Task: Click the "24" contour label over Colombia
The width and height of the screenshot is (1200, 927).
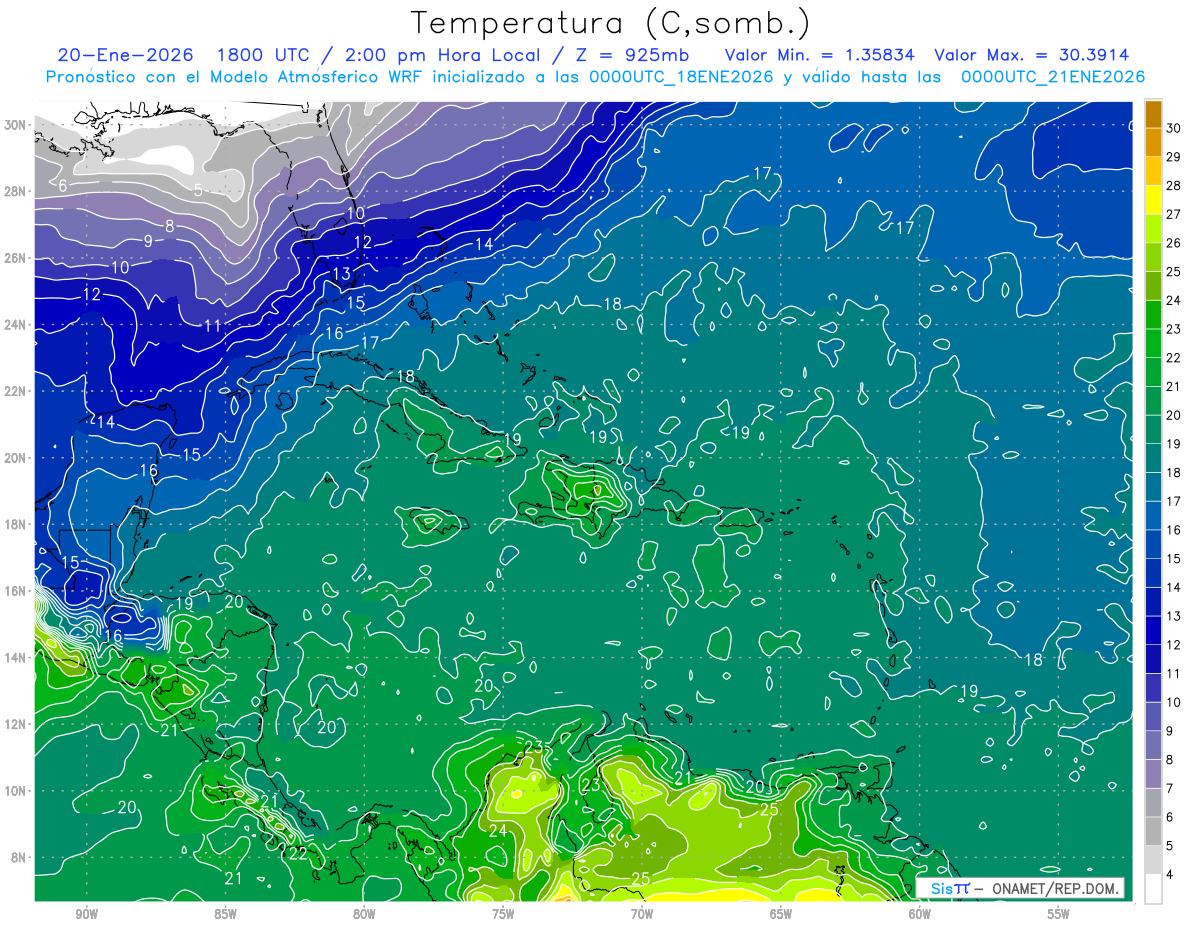Action: pyautogui.click(x=497, y=831)
